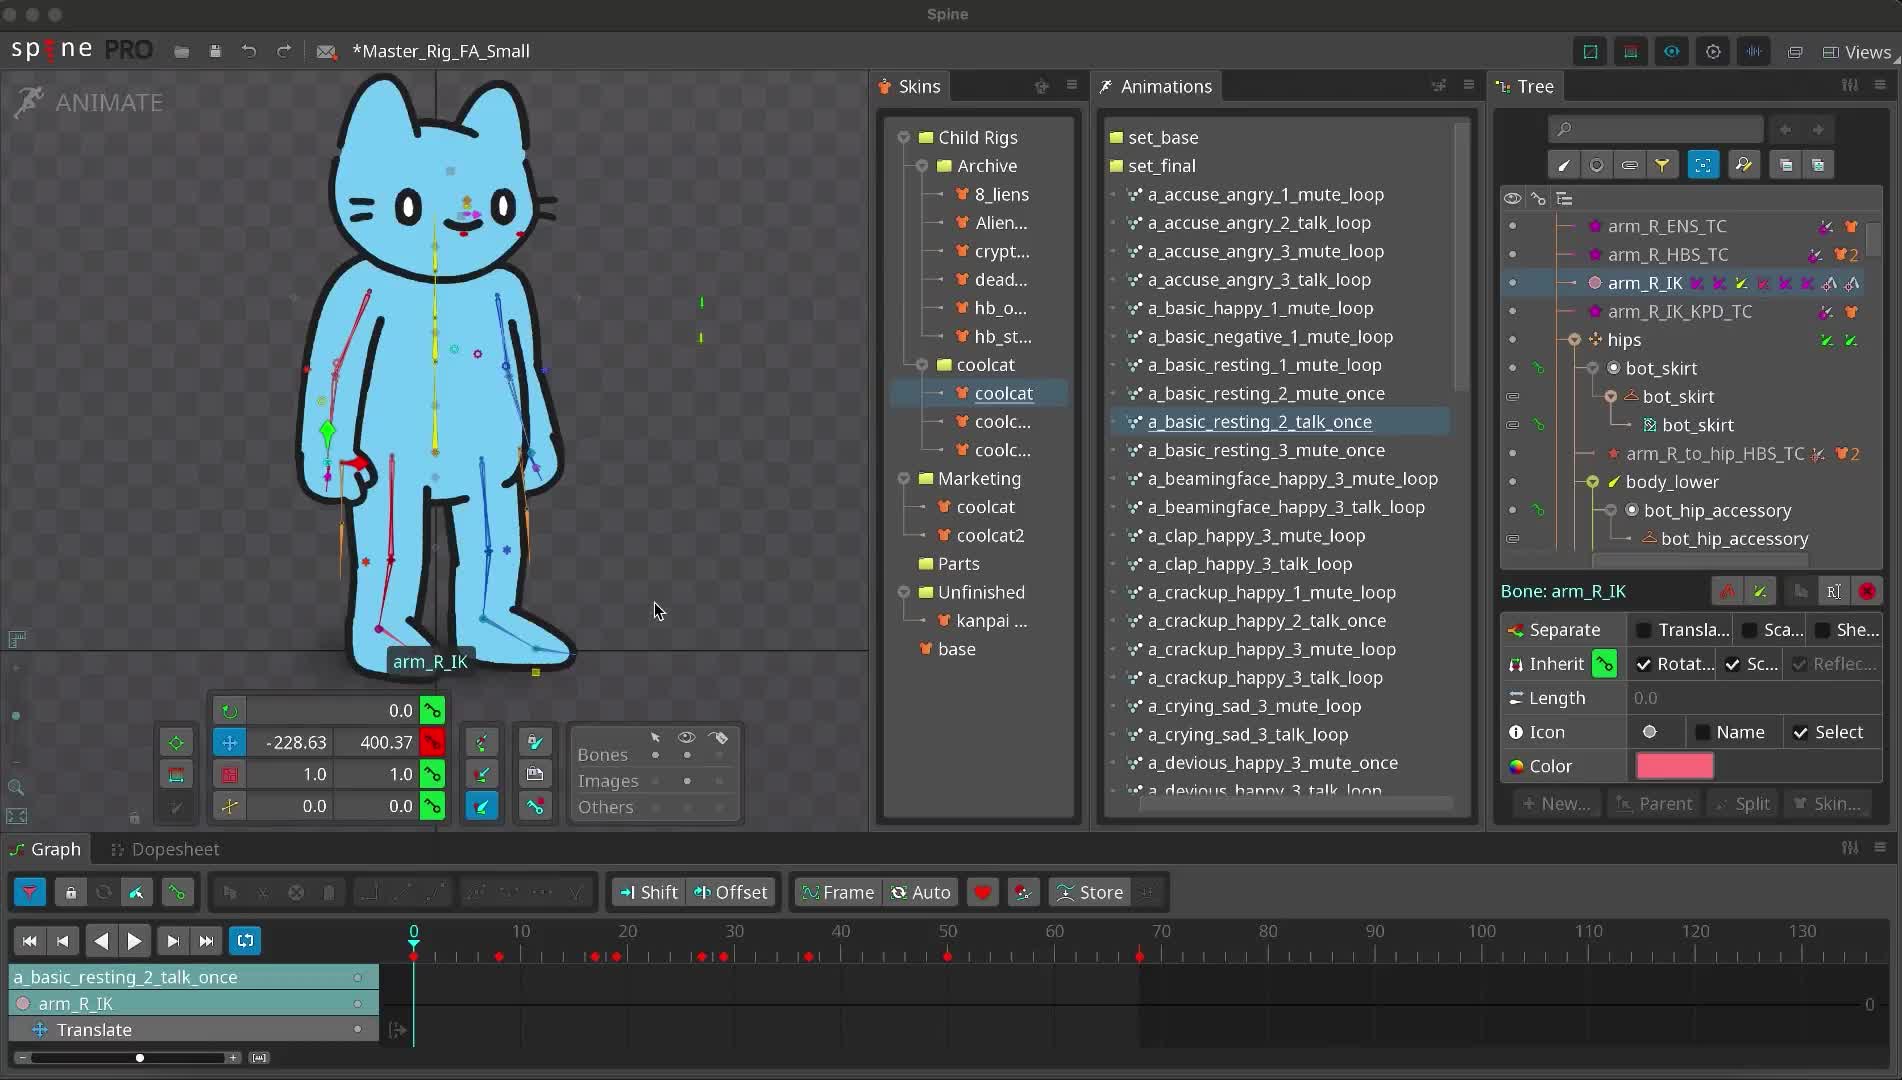Click the Pose tool crosshair icon
The image size is (1902, 1080).
point(176,743)
